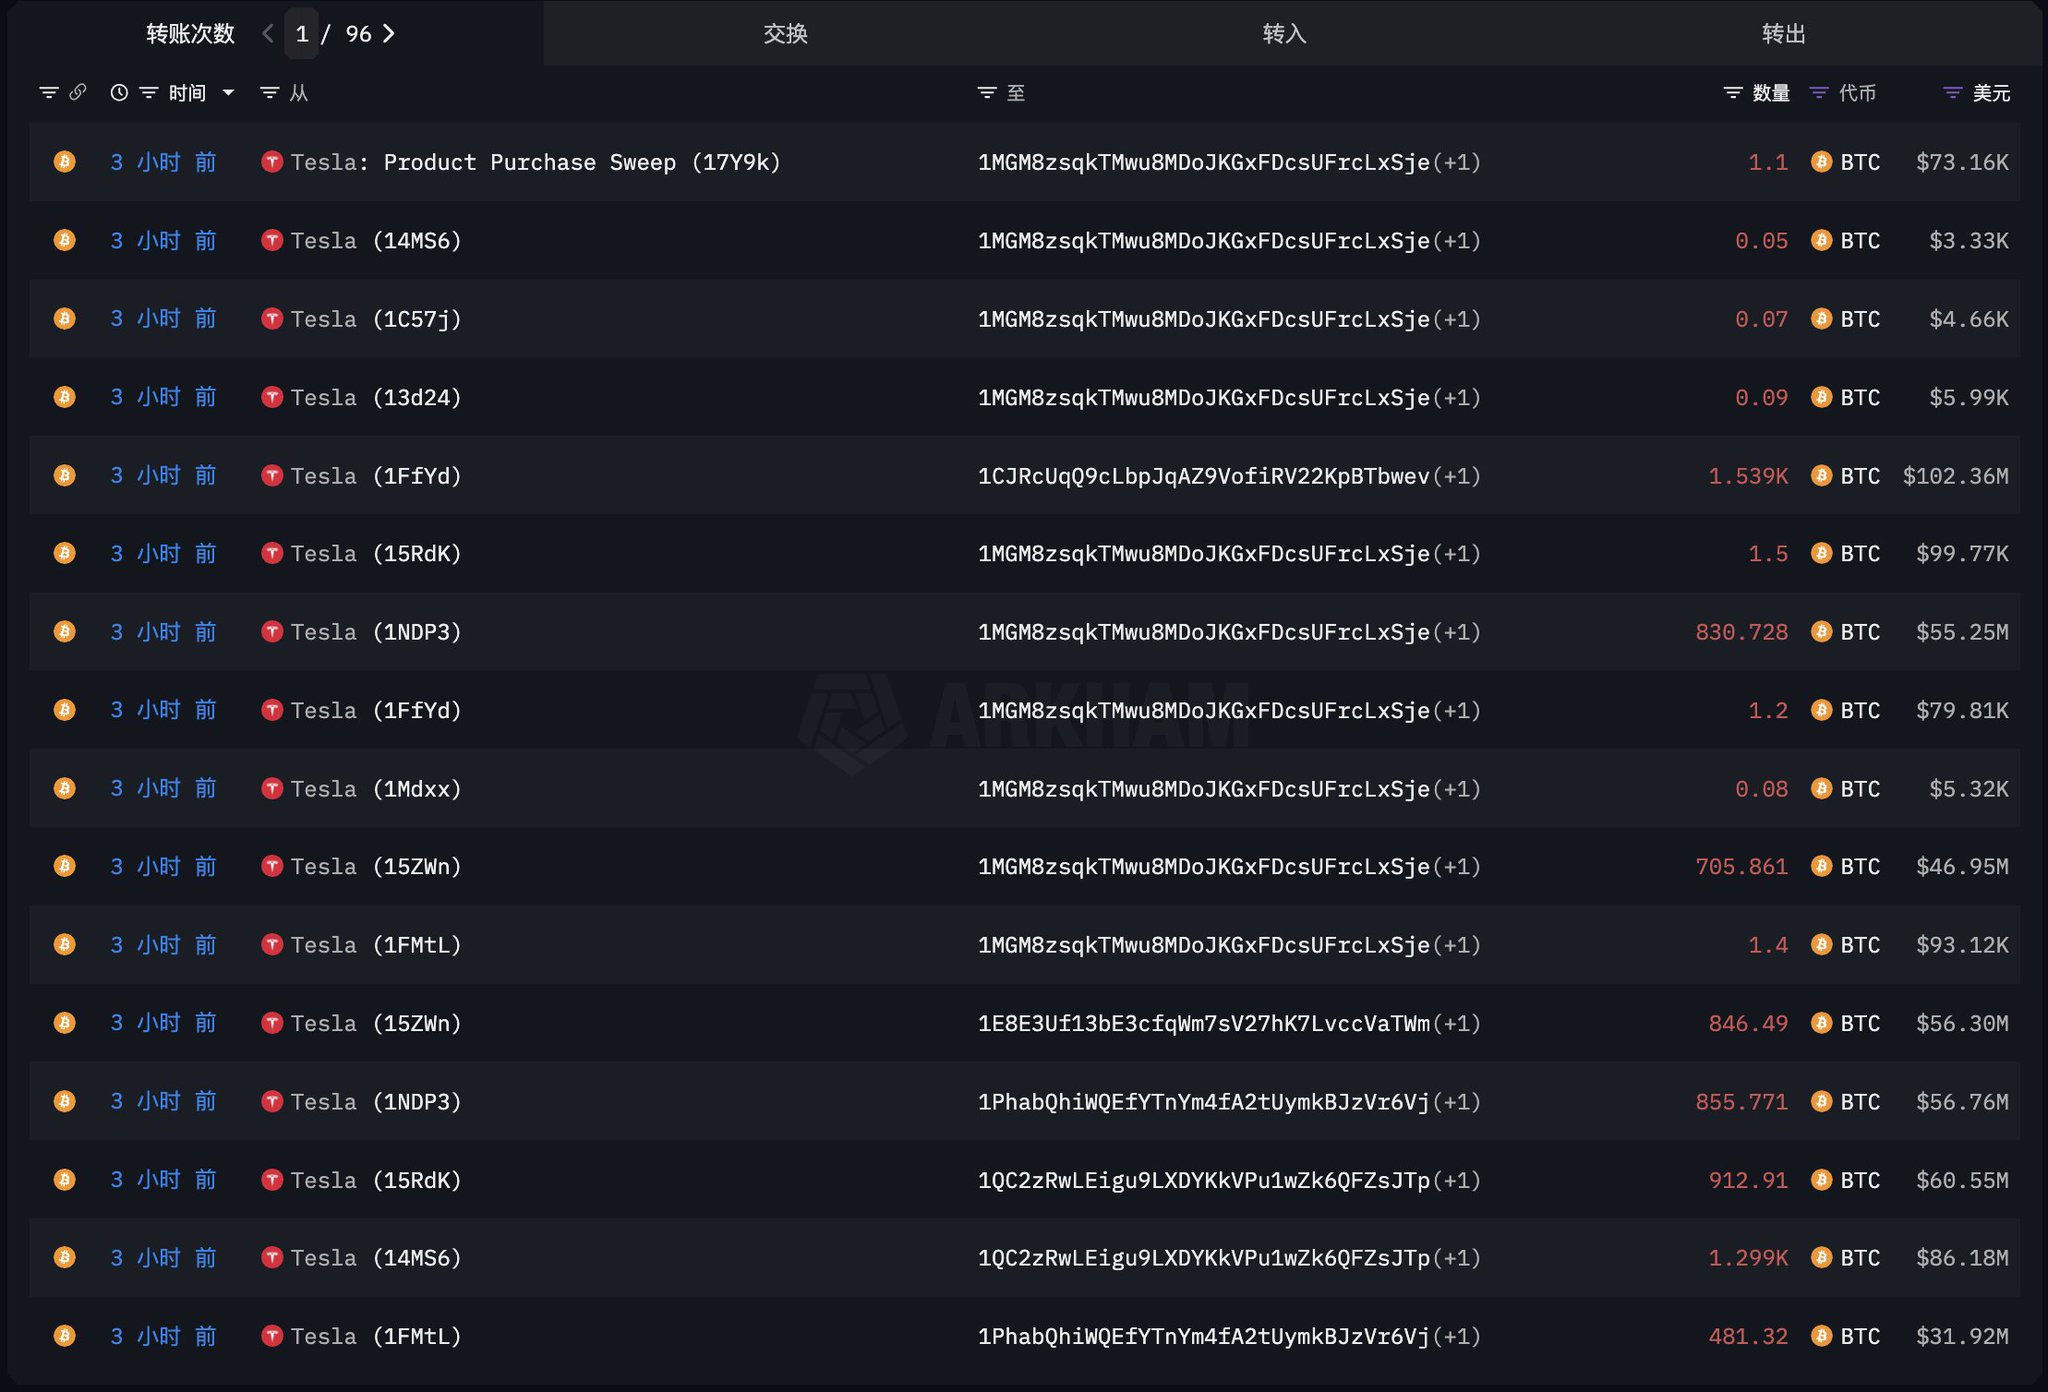The image size is (2048, 1392).
Task: Click the USD value $79.81K
Action: pyautogui.click(x=1962, y=710)
